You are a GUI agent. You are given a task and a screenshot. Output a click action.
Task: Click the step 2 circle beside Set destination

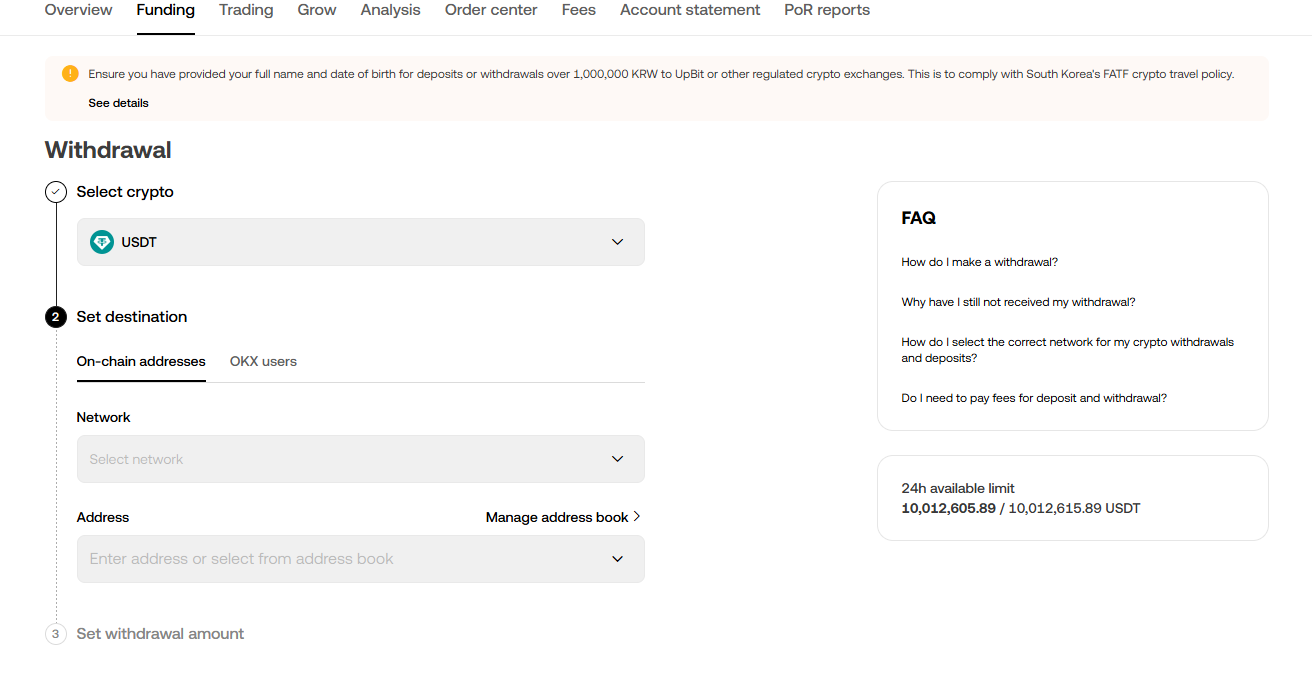[x=56, y=317]
